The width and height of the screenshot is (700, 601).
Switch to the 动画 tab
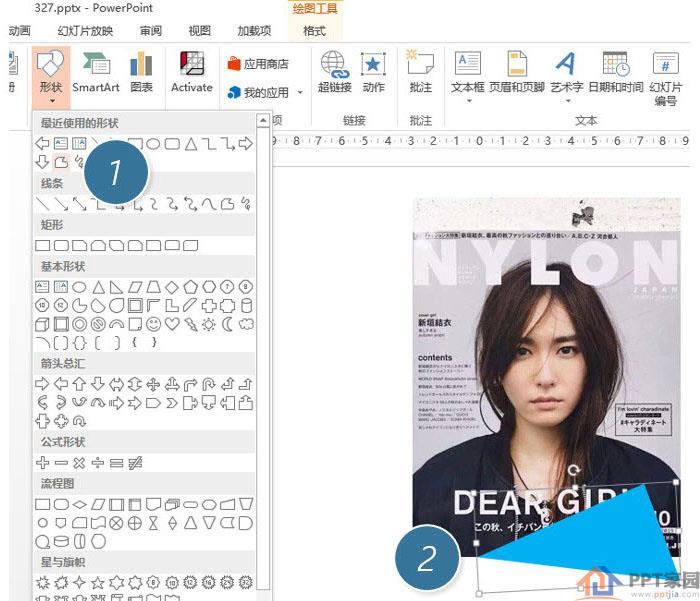[20, 31]
